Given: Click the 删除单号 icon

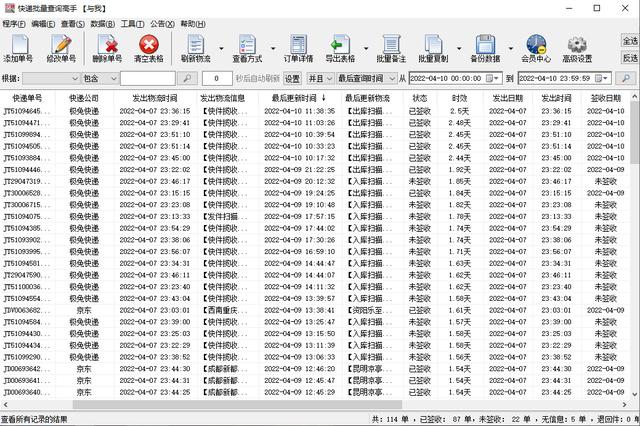Looking at the screenshot, I should pos(107,48).
